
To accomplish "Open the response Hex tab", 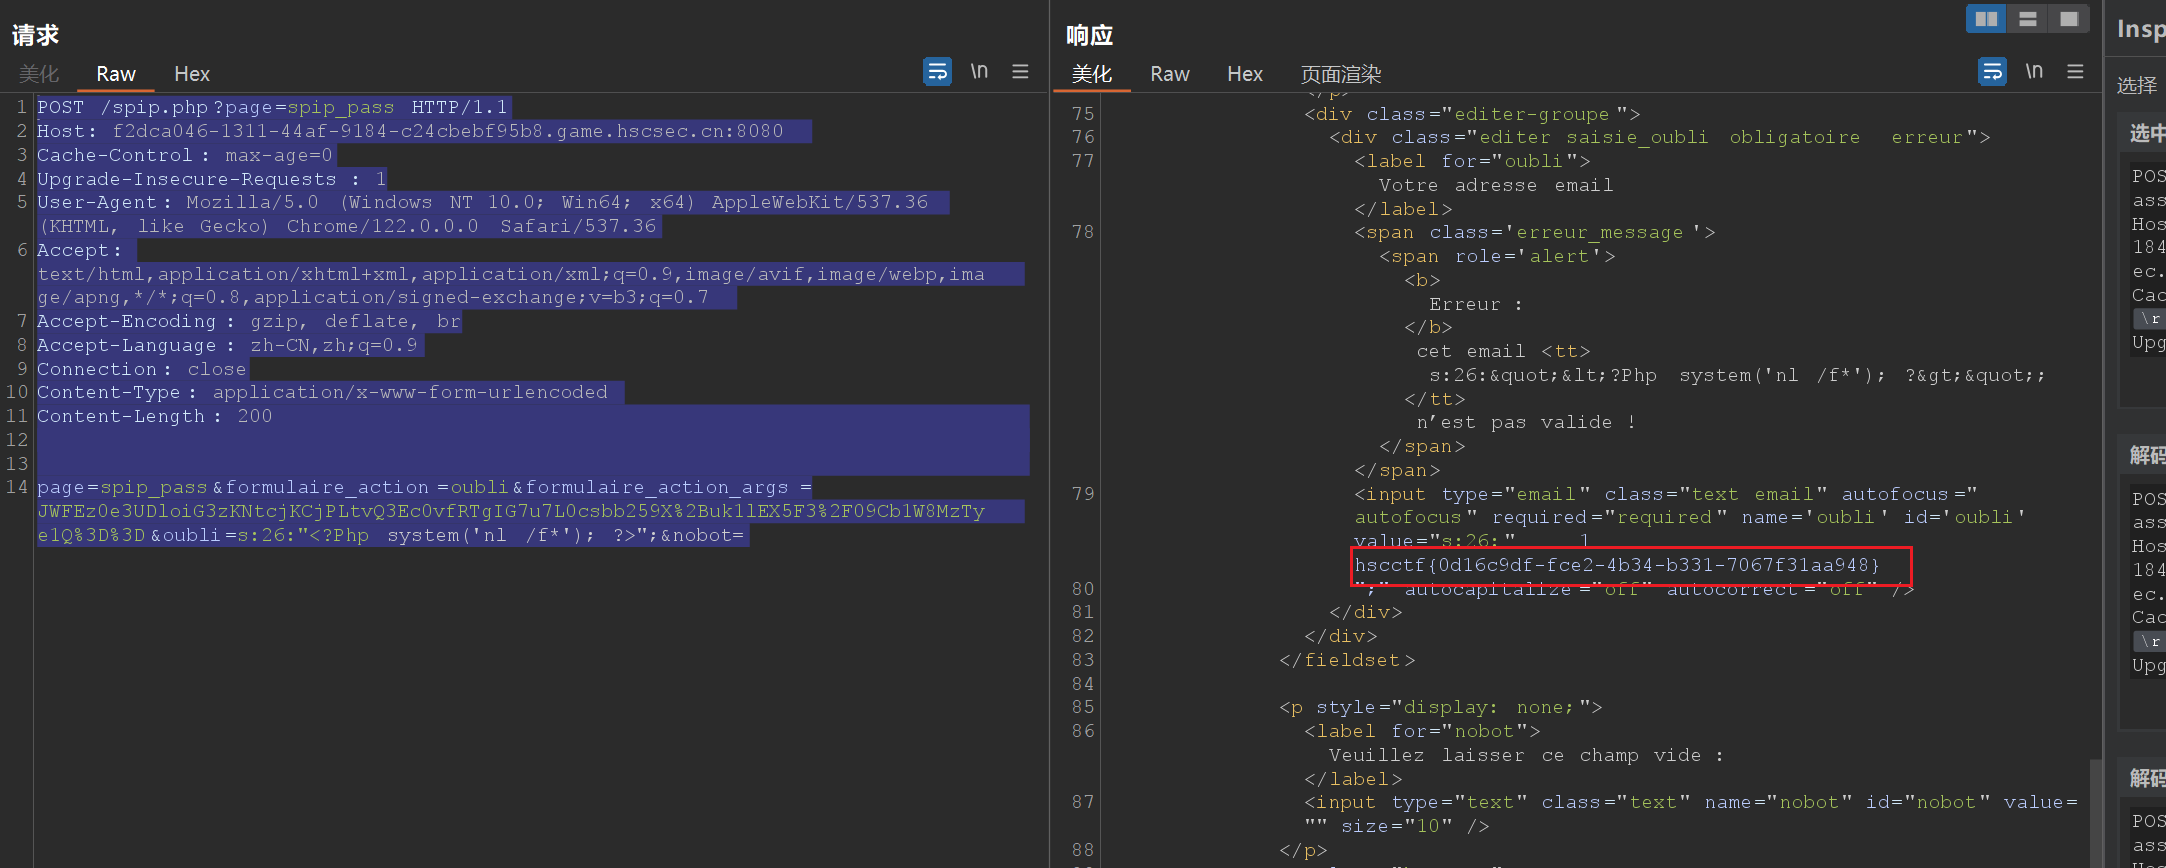I will click(x=1245, y=74).
